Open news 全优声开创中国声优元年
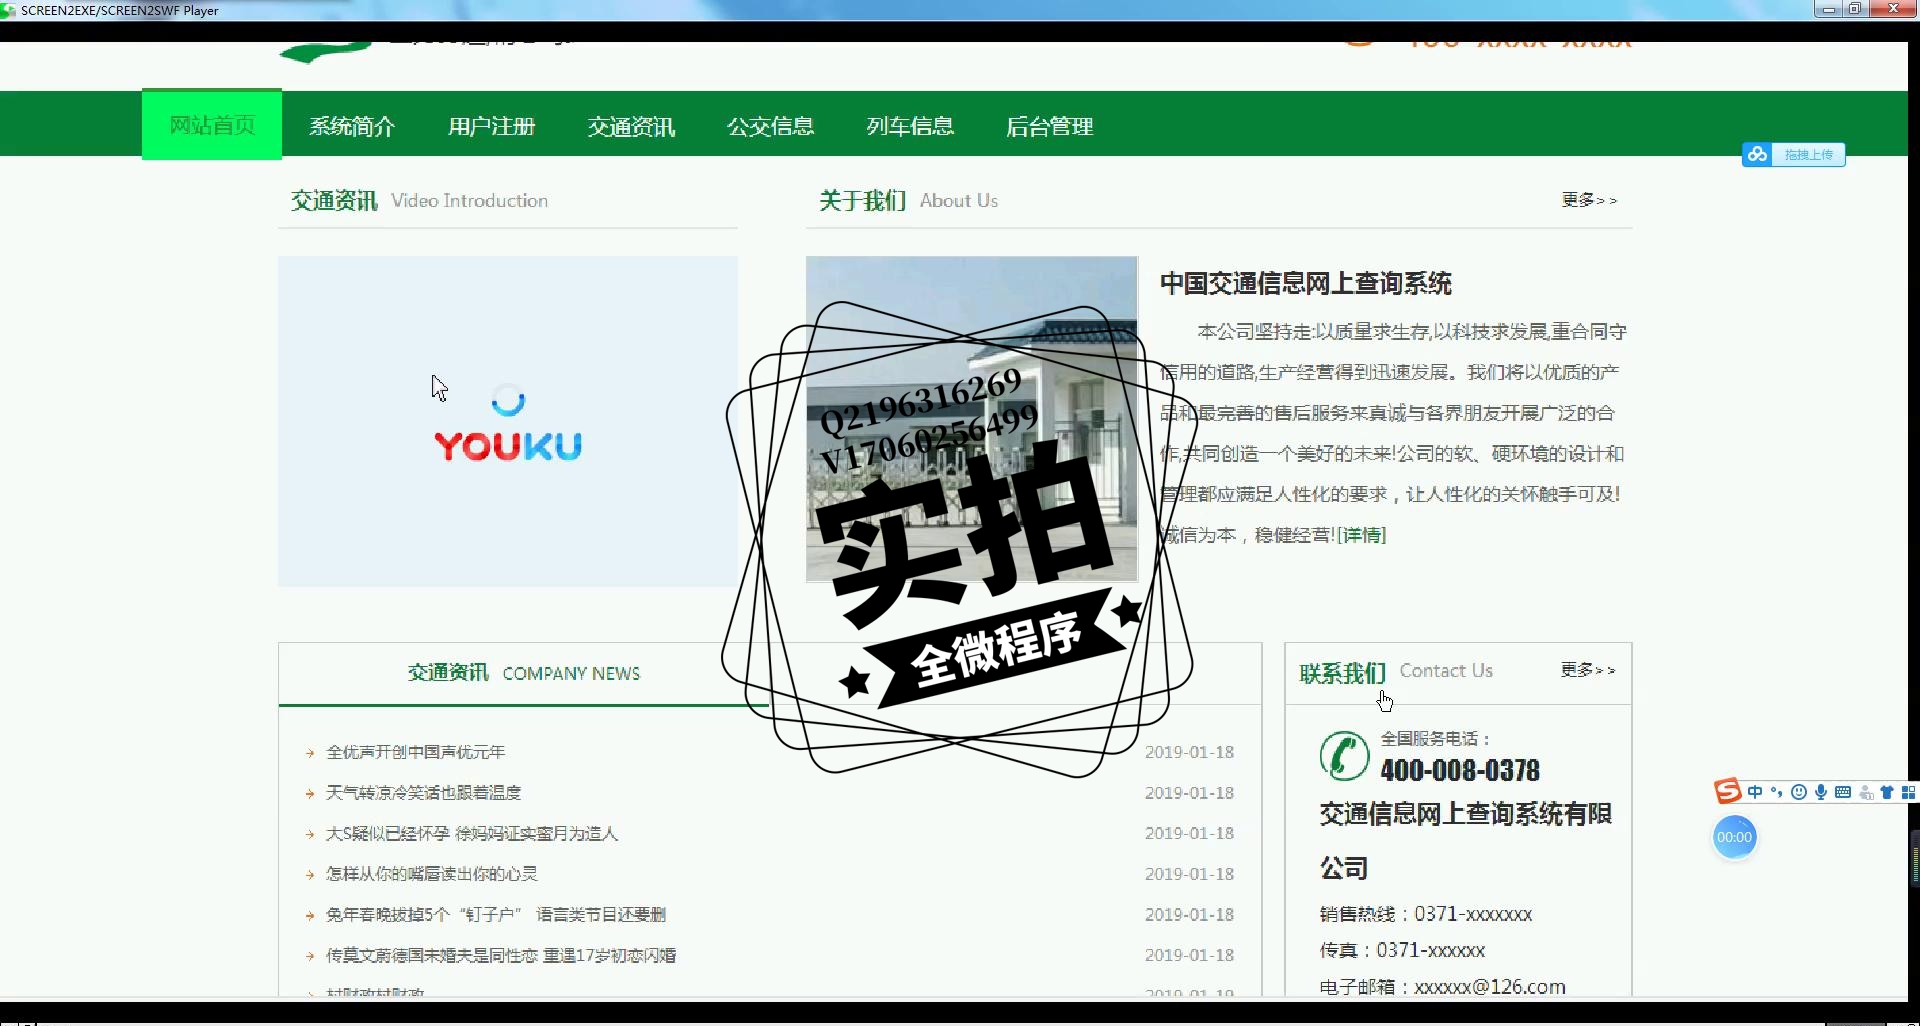This screenshot has width=1920, height=1026. [x=416, y=752]
